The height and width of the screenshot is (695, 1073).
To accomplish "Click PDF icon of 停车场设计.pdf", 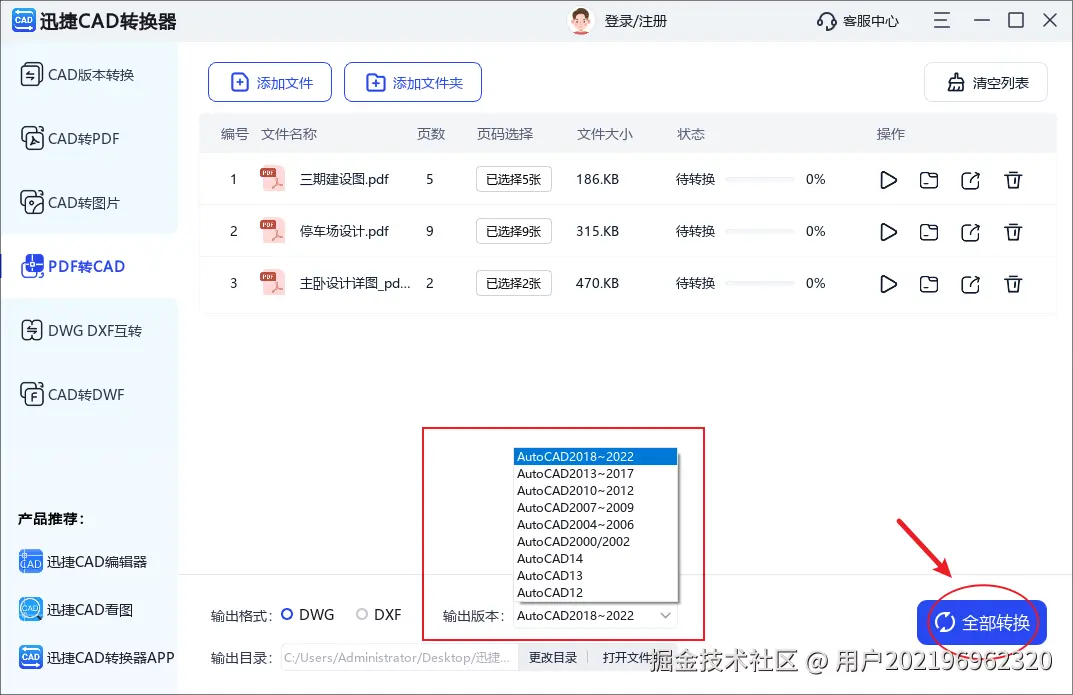I will pos(272,231).
